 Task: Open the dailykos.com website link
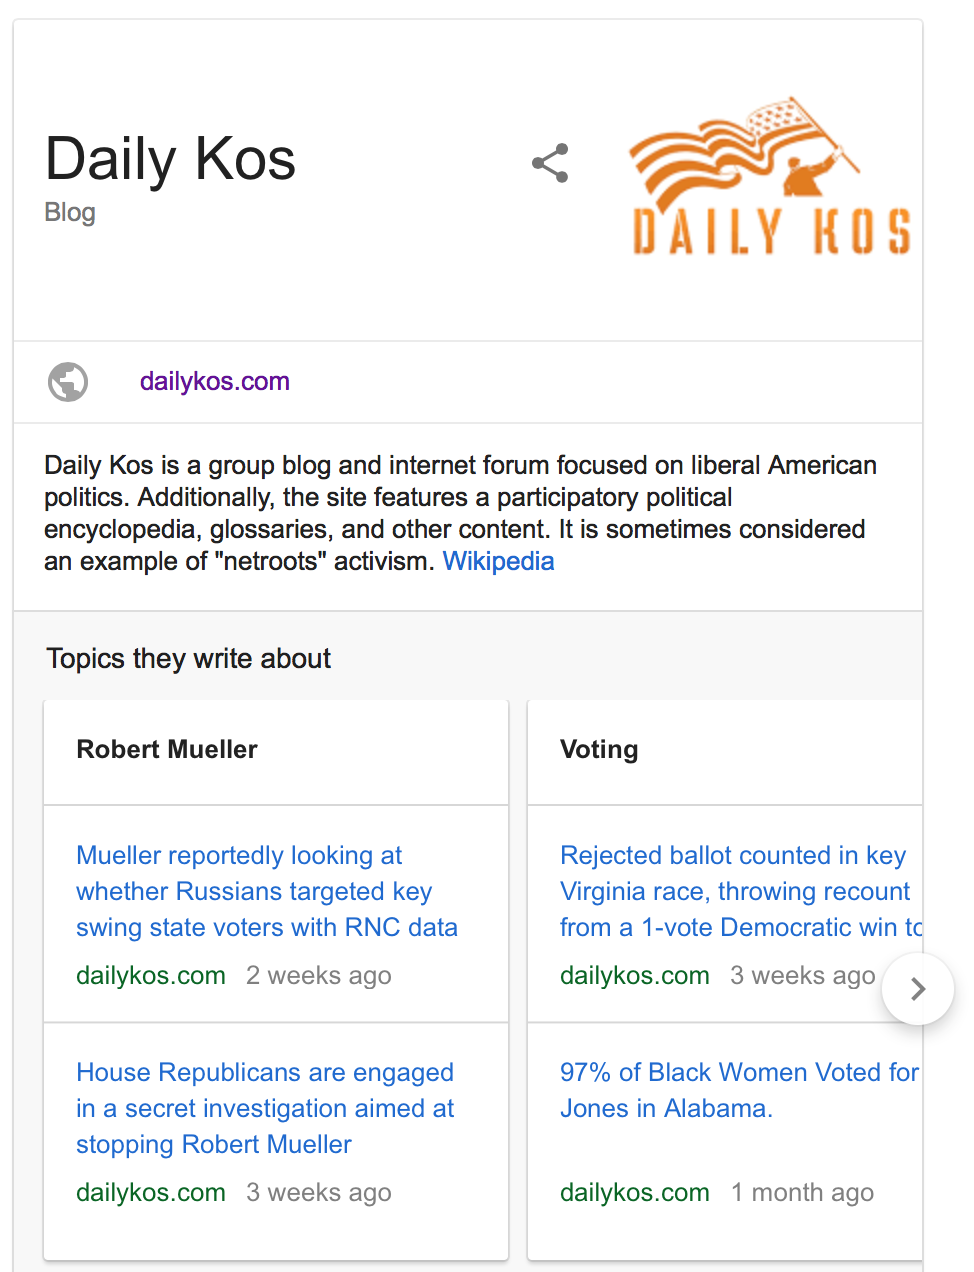coord(214,381)
